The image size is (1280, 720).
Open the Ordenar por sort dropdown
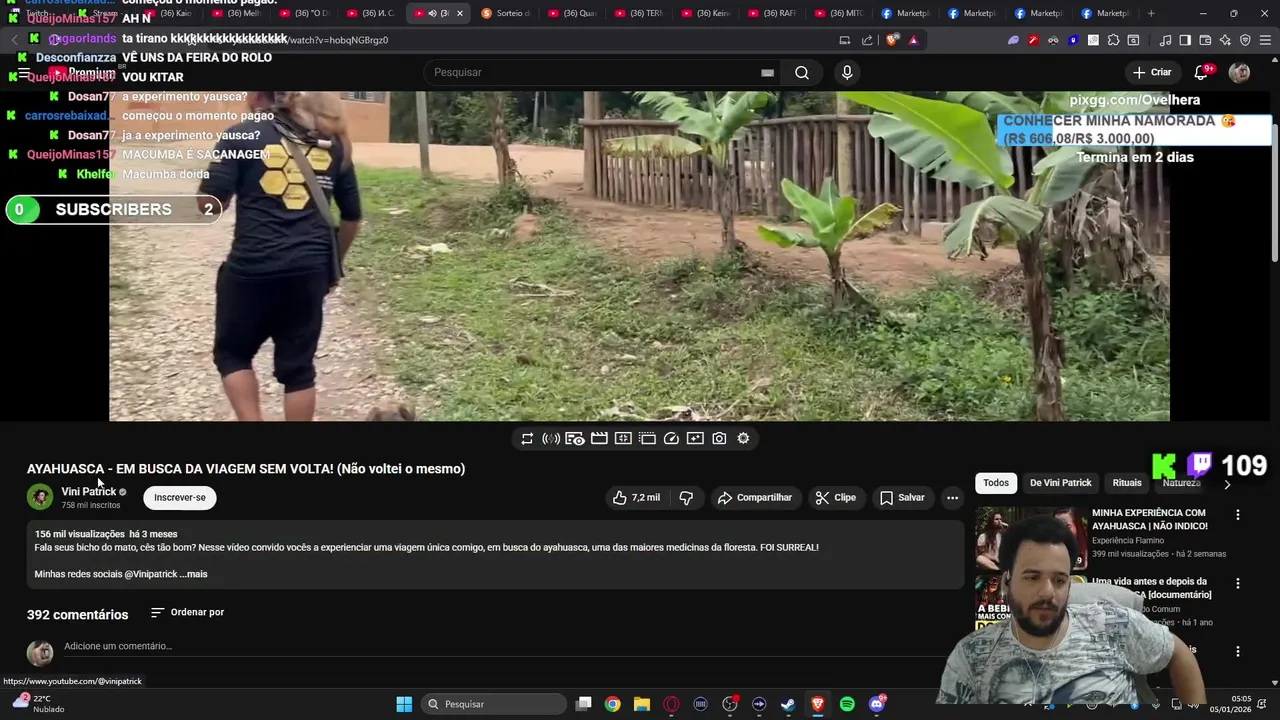pyautogui.click(x=188, y=612)
